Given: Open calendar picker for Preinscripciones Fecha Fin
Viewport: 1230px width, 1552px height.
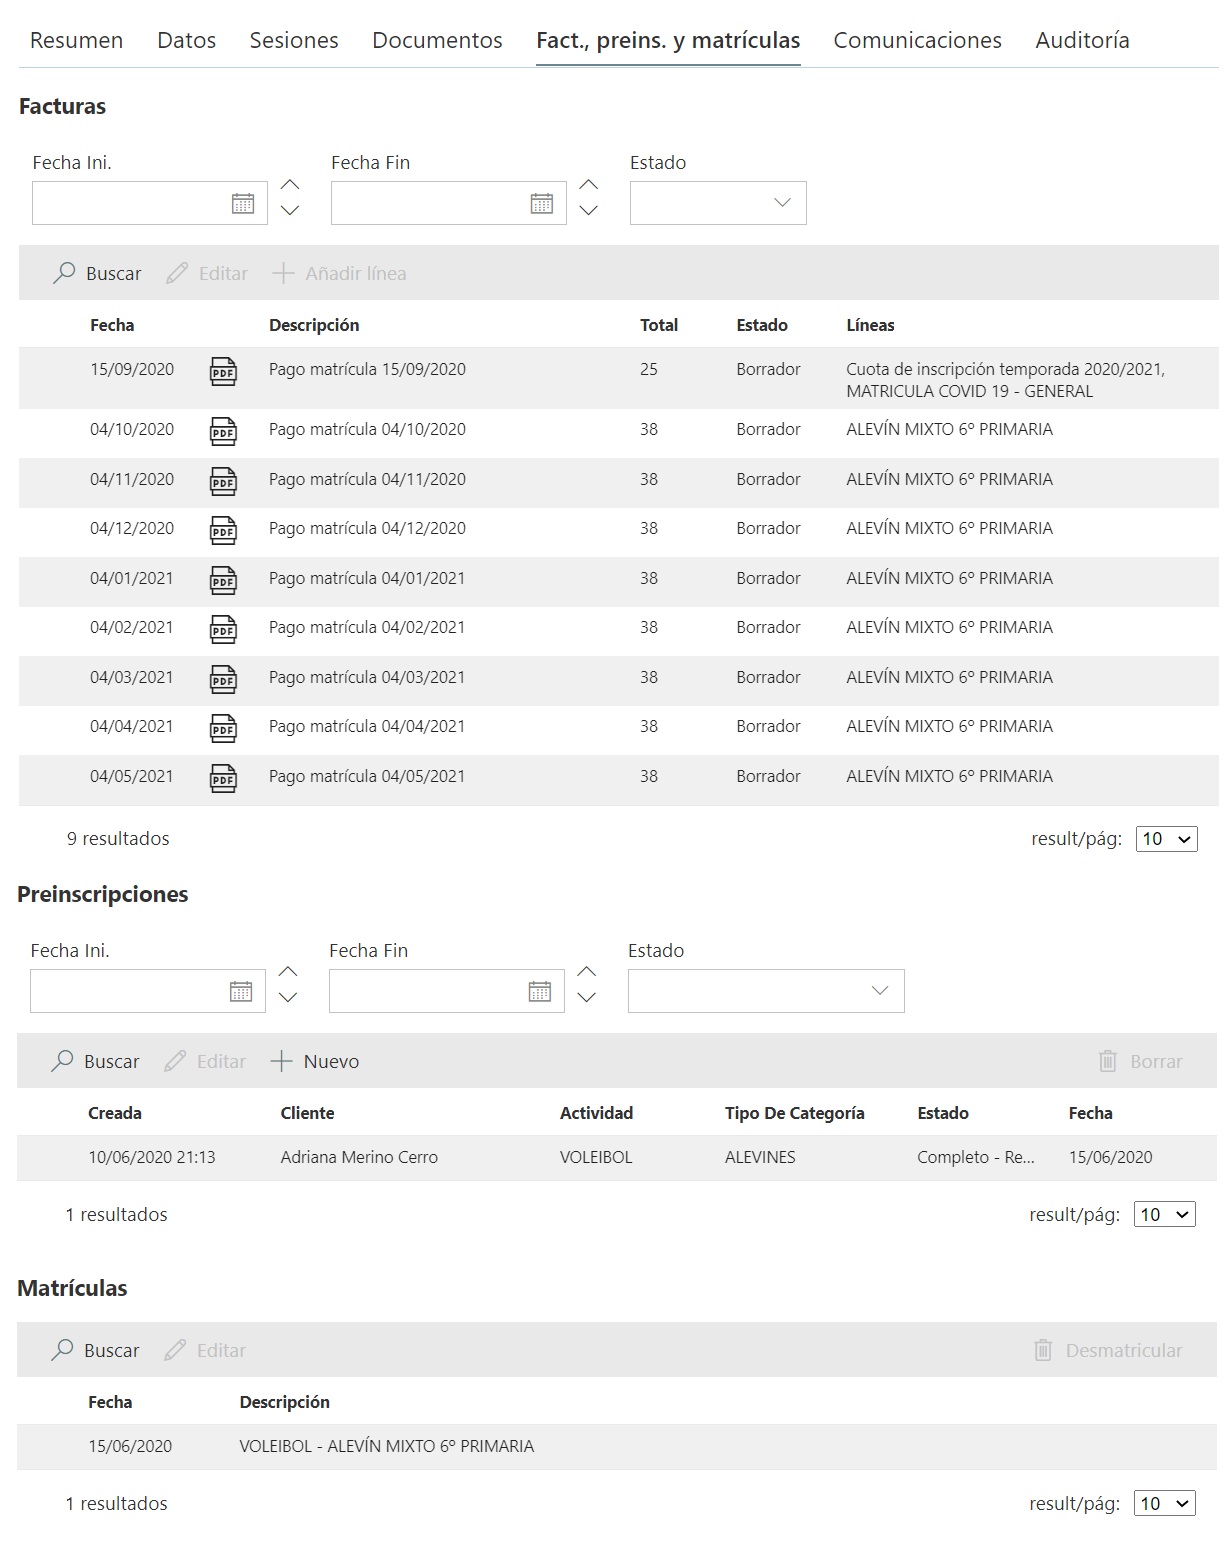Looking at the screenshot, I should [x=540, y=992].
